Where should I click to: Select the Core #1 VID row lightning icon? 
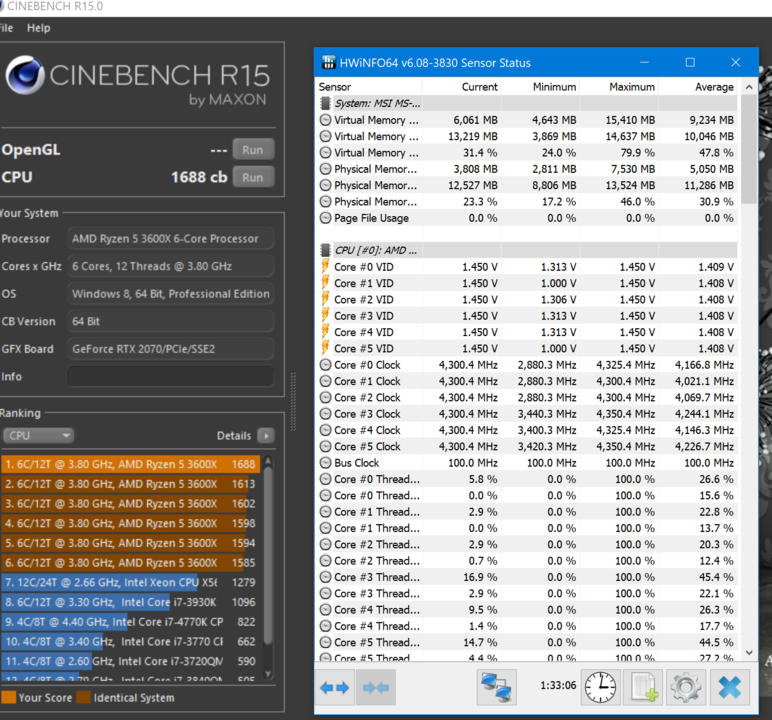pyautogui.click(x=325, y=283)
